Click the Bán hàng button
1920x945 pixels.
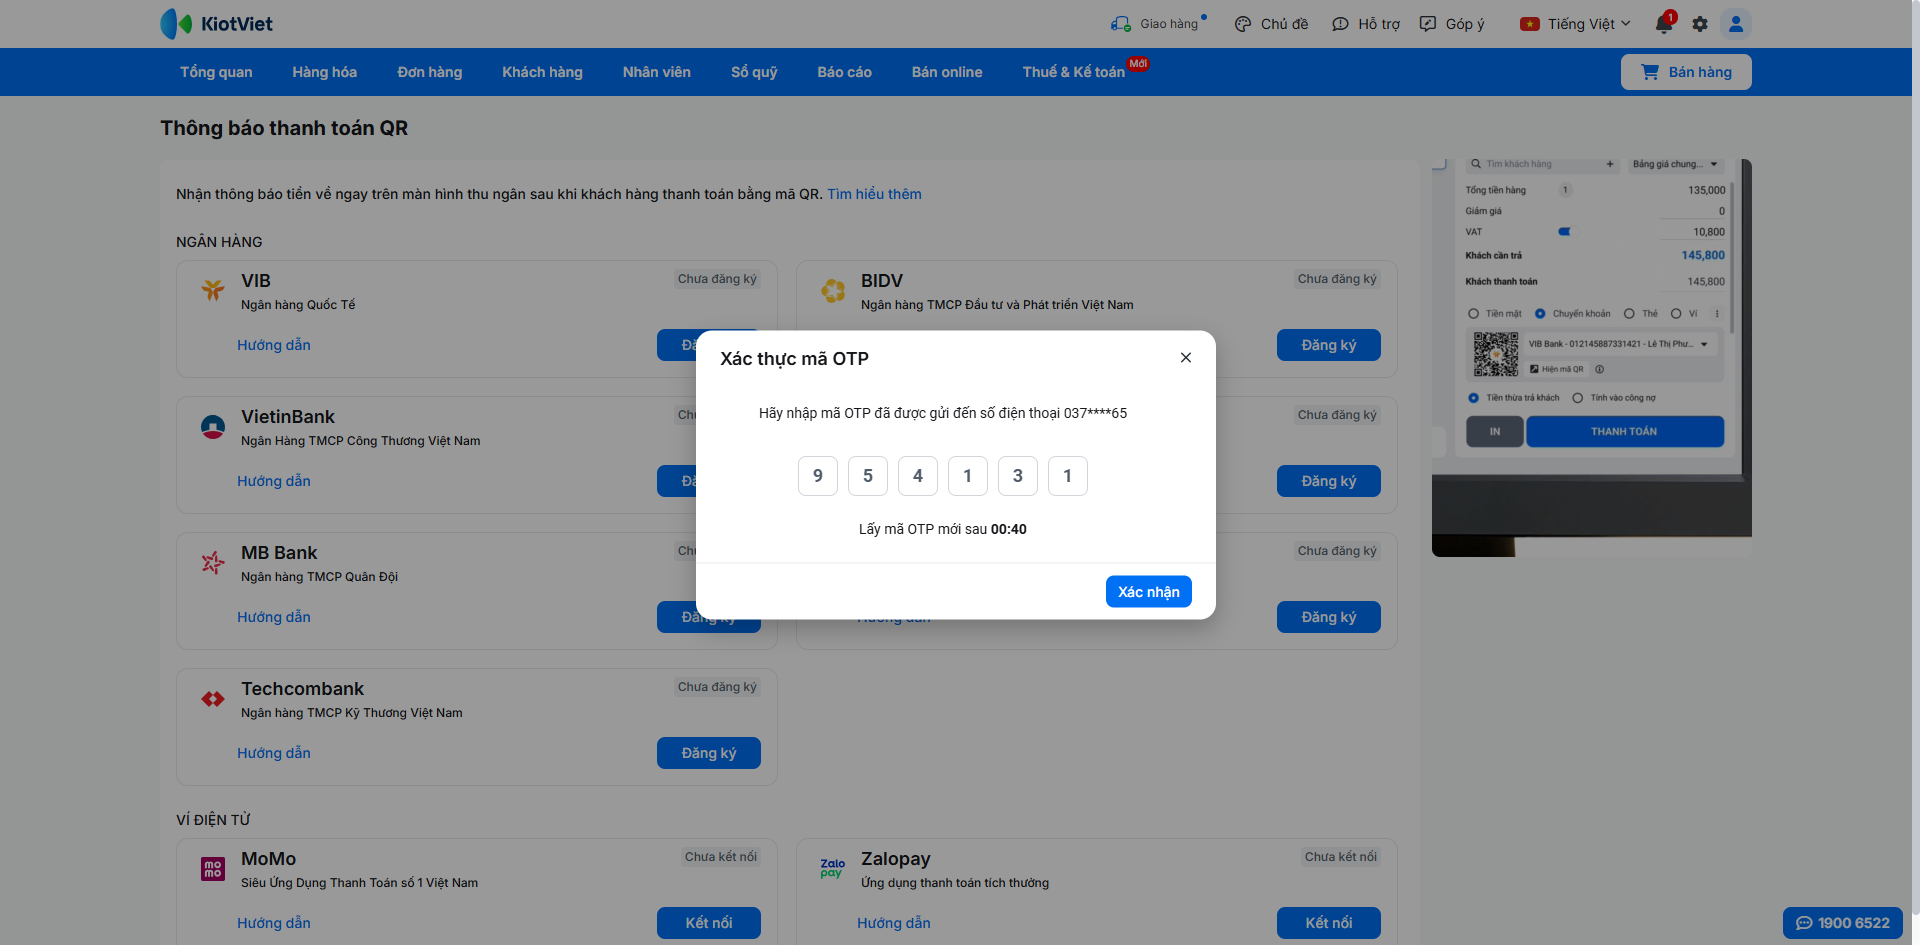tap(1686, 72)
